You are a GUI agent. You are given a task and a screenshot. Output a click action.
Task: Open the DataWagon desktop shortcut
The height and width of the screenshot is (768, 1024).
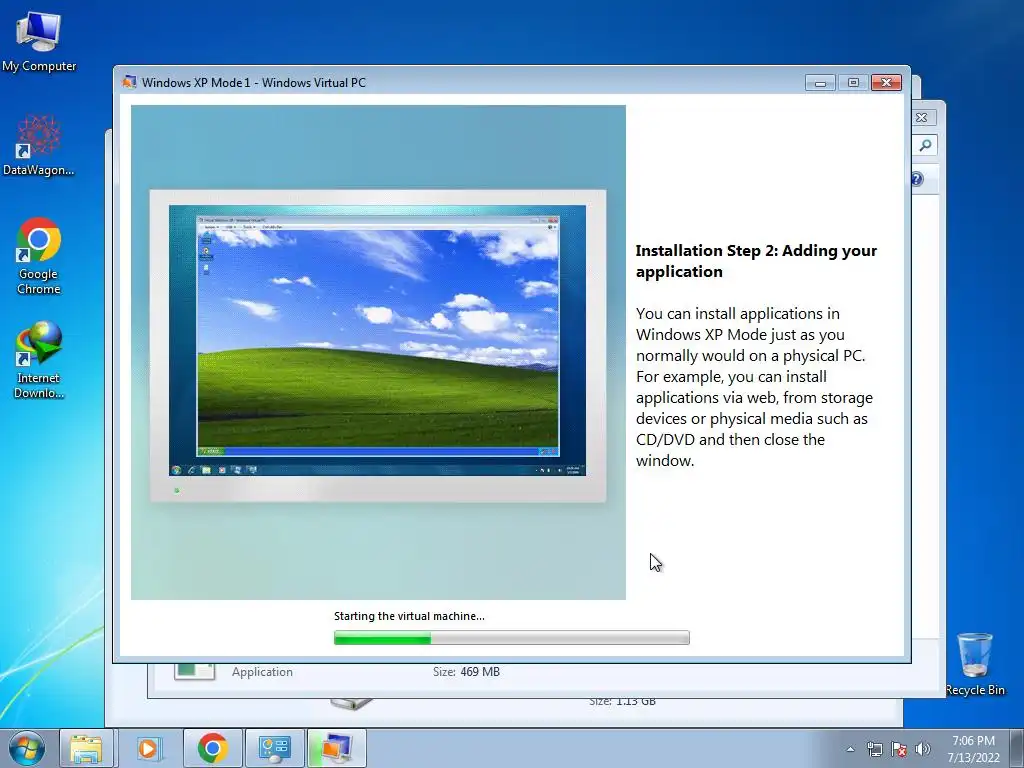tap(39, 145)
